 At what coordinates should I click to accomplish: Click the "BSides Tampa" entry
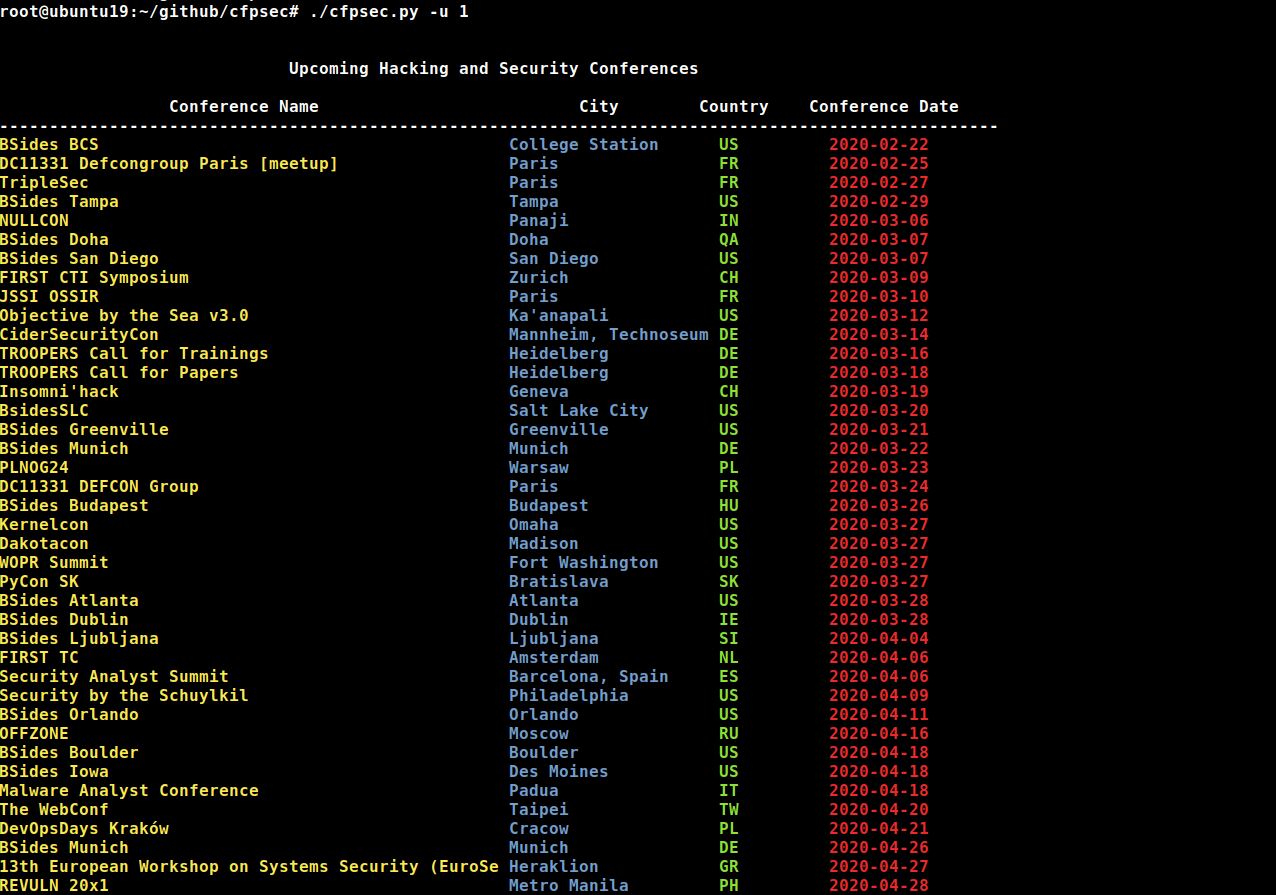point(59,201)
